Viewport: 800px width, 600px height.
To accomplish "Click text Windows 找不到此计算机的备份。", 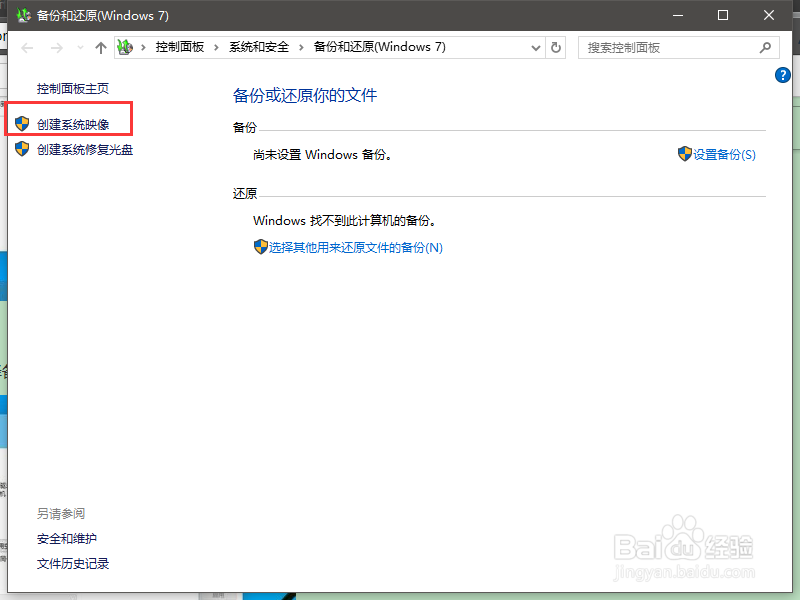I will pos(344,221).
